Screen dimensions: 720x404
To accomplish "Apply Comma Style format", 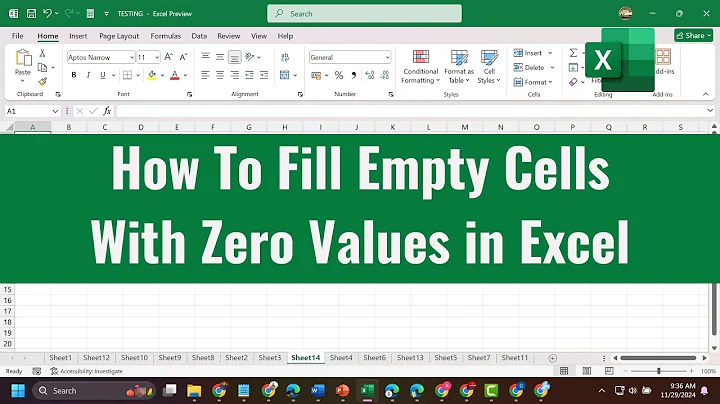I will 354,75.
